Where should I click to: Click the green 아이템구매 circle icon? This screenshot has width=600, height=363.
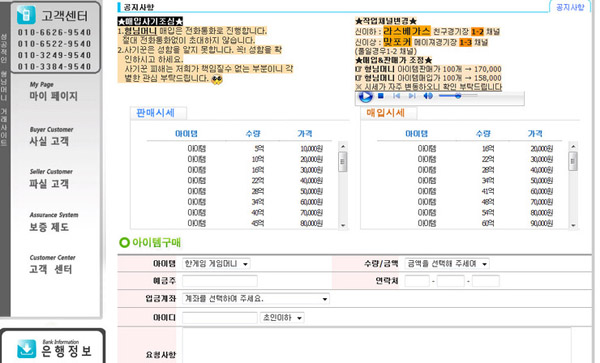[x=124, y=243]
